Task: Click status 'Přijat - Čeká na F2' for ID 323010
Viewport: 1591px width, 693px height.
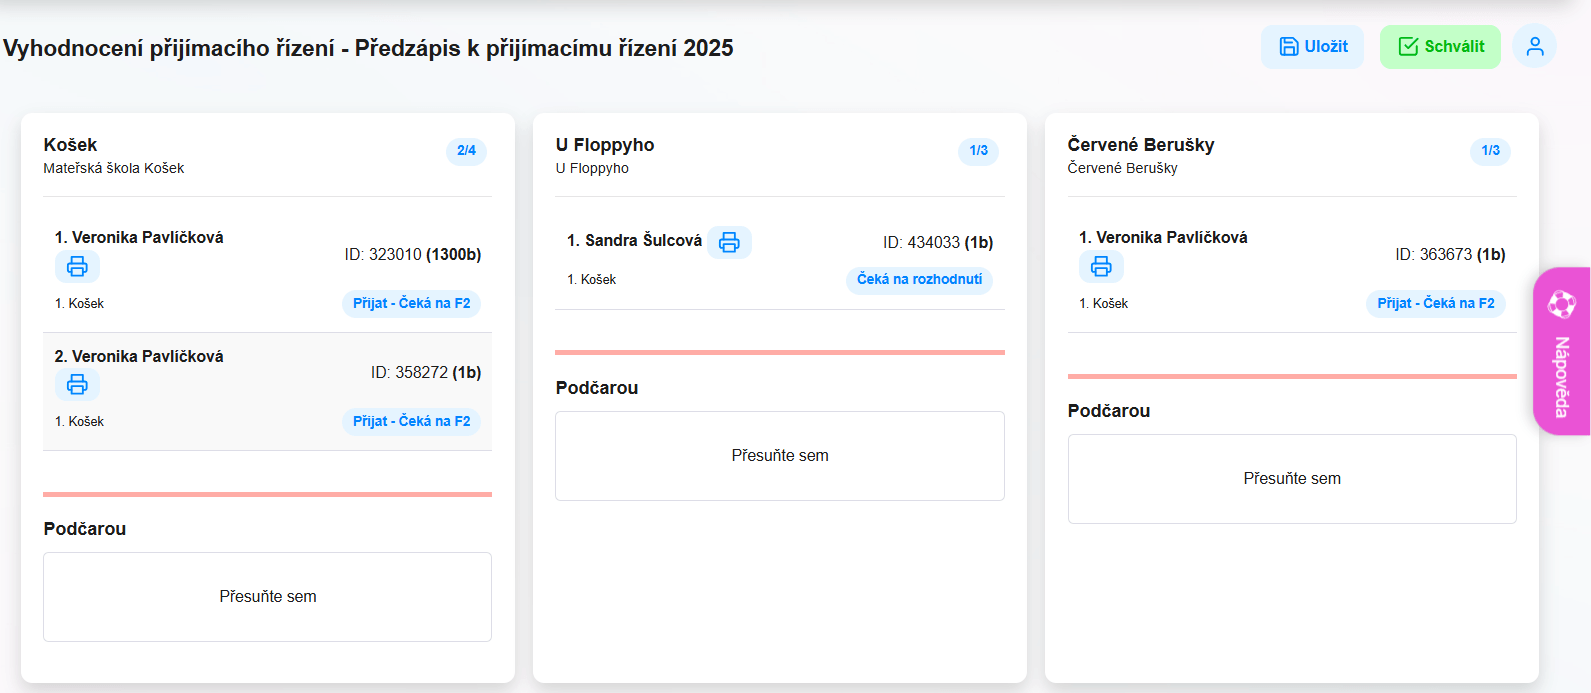Action: [x=411, y=304]
